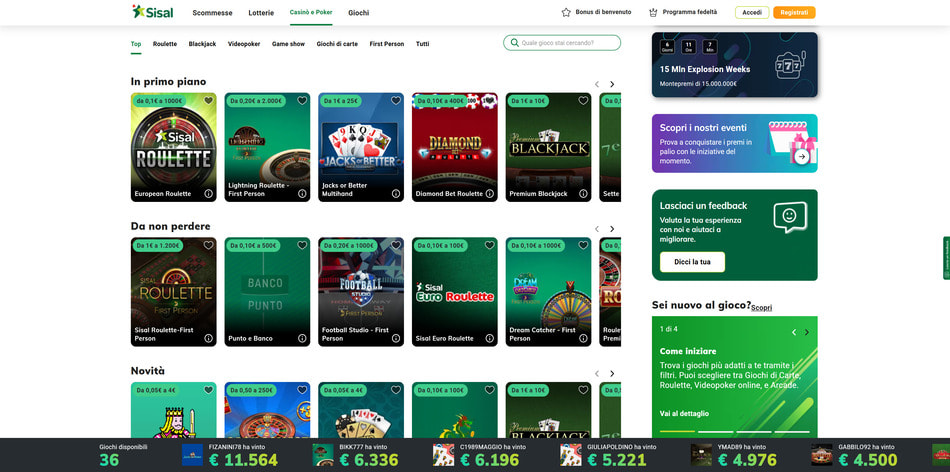
Task: Open info for Premium Blackjack
Action: click(583, 194)
